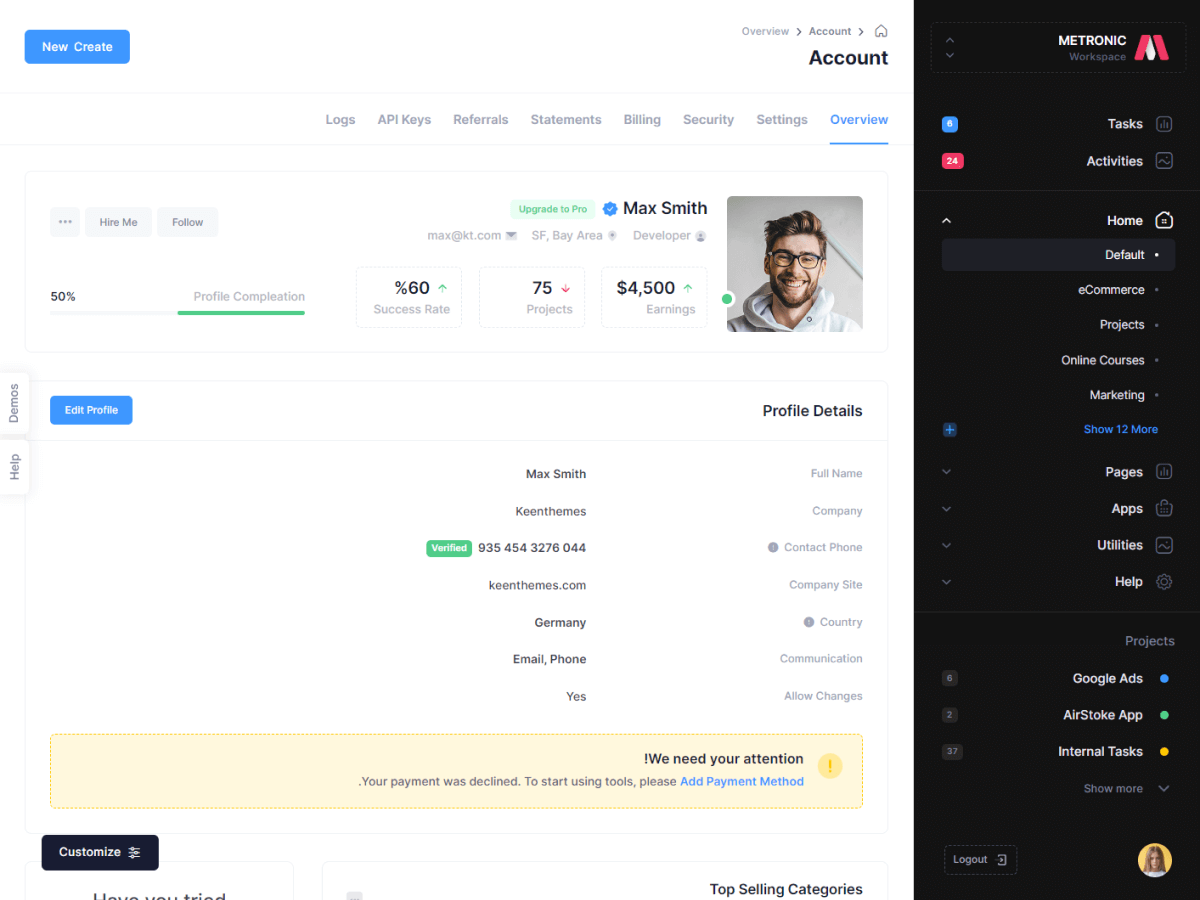Click the Apps basket icon in sidebar
Image resolution: width=1200 pixels, height=900 pixels.
tap(1164, 508)
